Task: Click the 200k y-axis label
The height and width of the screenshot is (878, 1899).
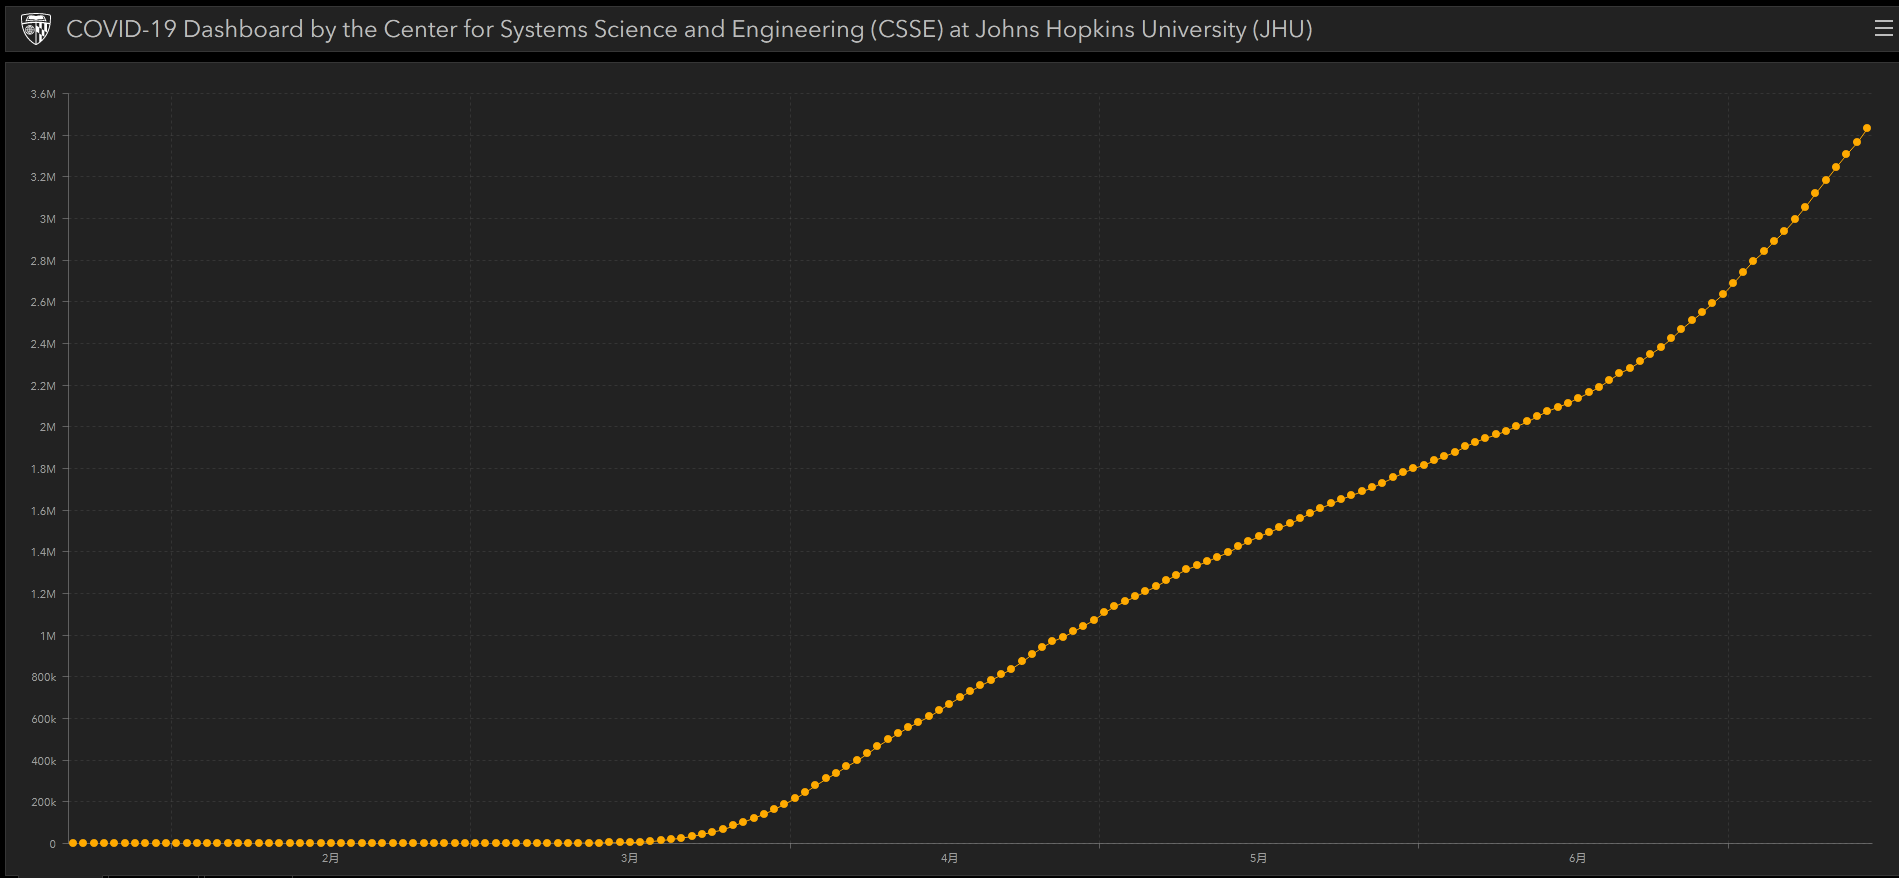Action: pyautogui.click(x=43, y=802)
